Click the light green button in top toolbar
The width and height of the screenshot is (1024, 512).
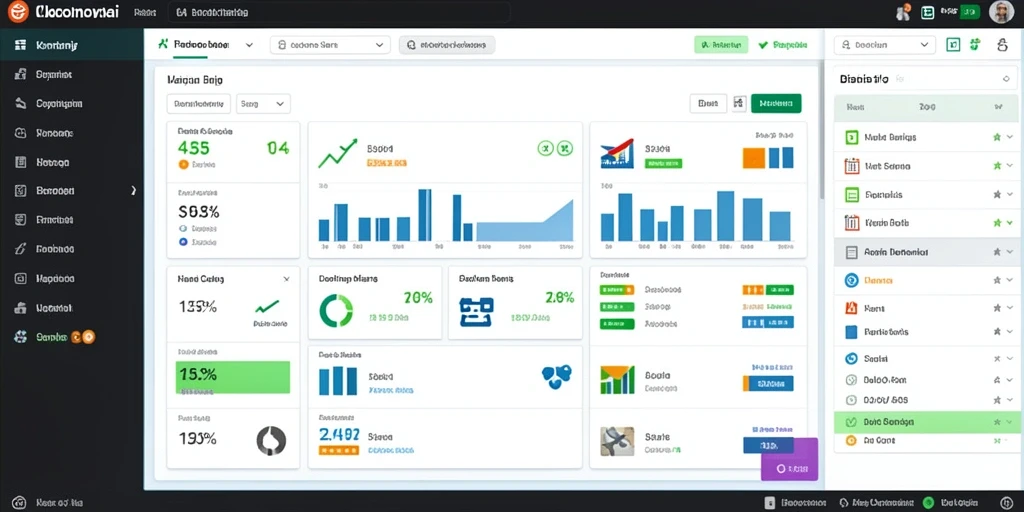coord(721,45)
